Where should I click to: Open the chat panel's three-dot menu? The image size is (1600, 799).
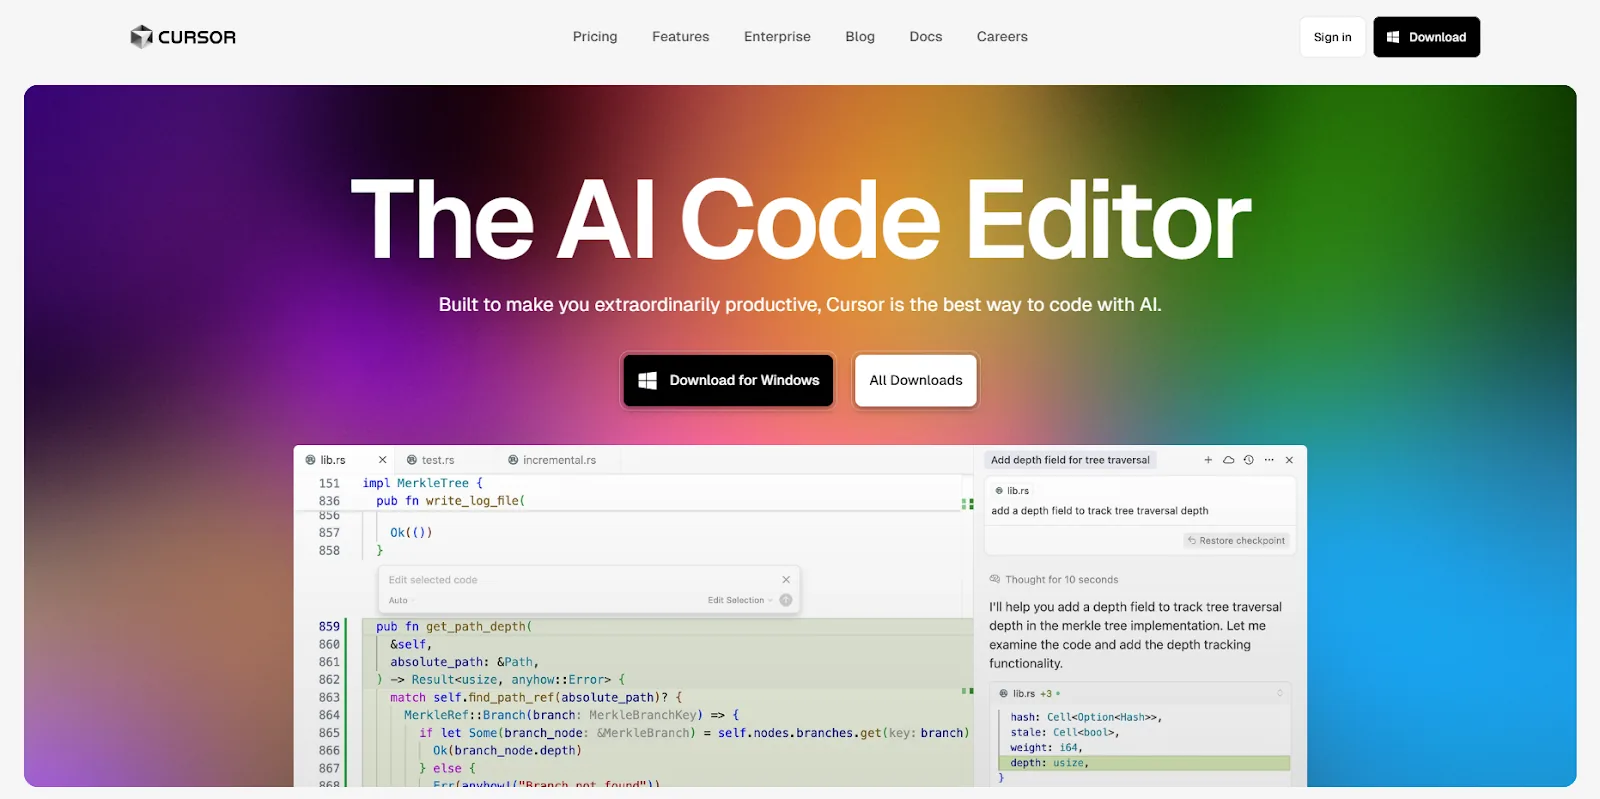point(1269,460)
